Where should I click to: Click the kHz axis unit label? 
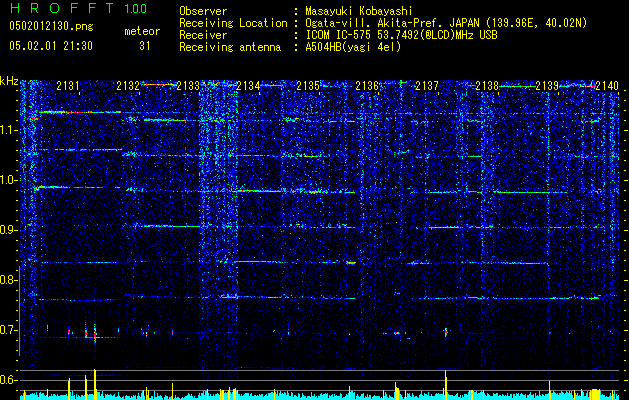9,81
